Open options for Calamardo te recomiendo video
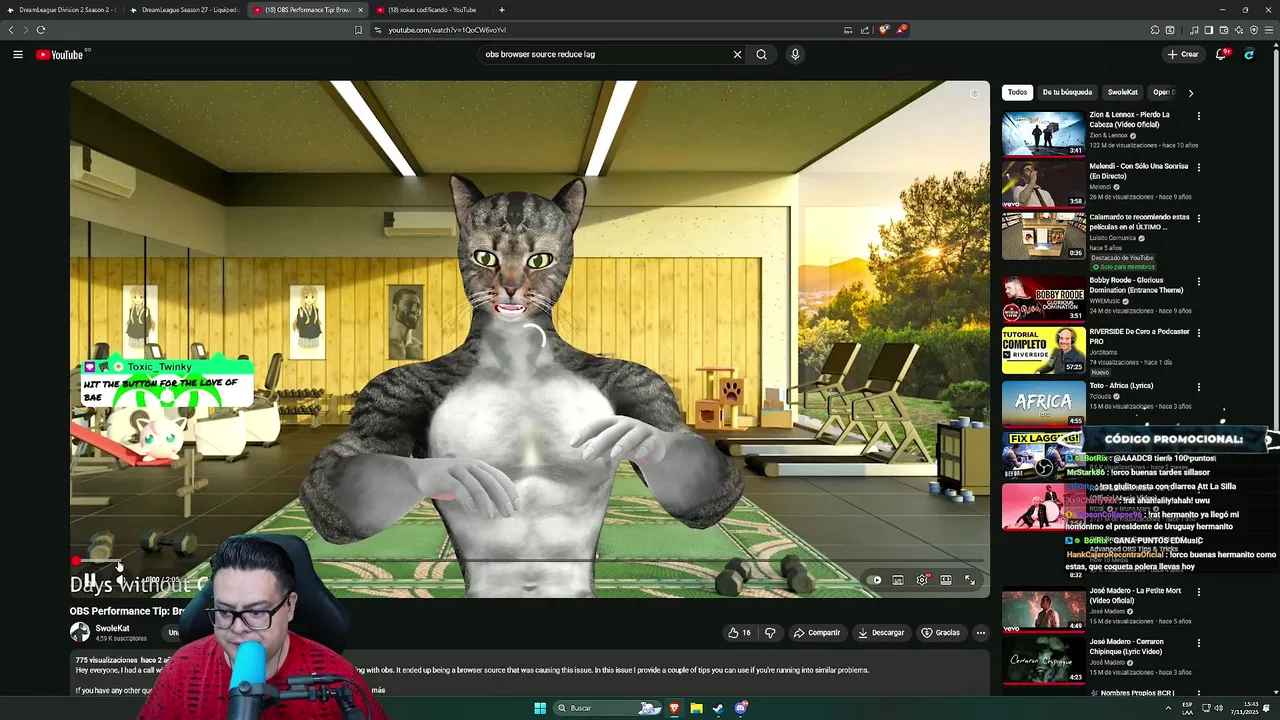Viewport: 1280px width, 720px height. (x=1198, y=218)
